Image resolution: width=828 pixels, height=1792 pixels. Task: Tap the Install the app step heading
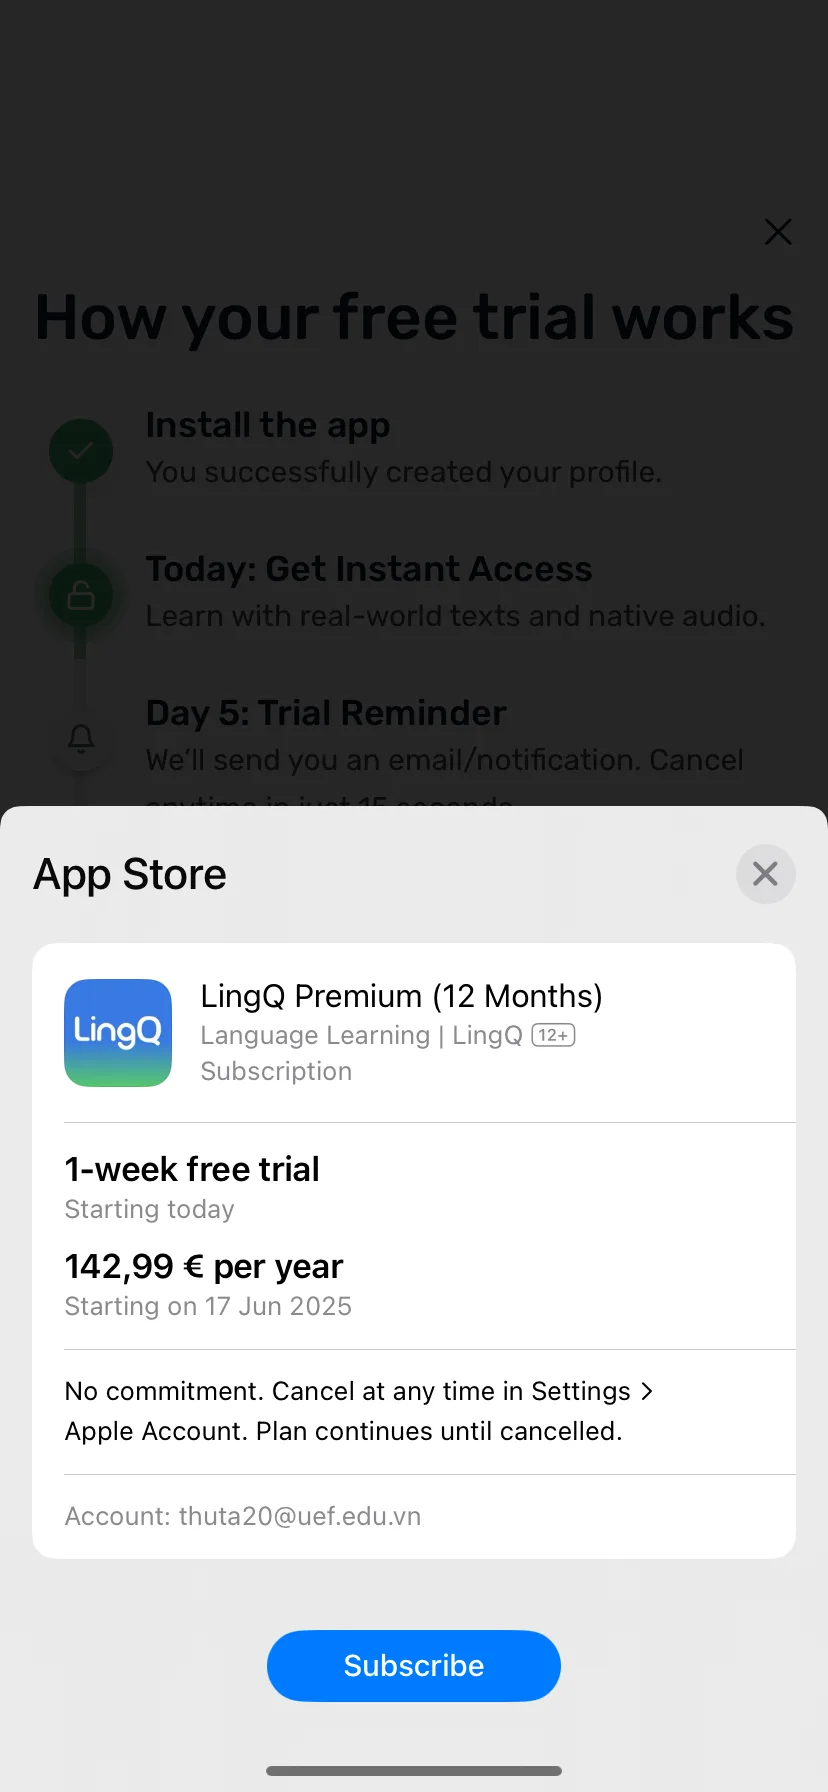tap(268, 425)
